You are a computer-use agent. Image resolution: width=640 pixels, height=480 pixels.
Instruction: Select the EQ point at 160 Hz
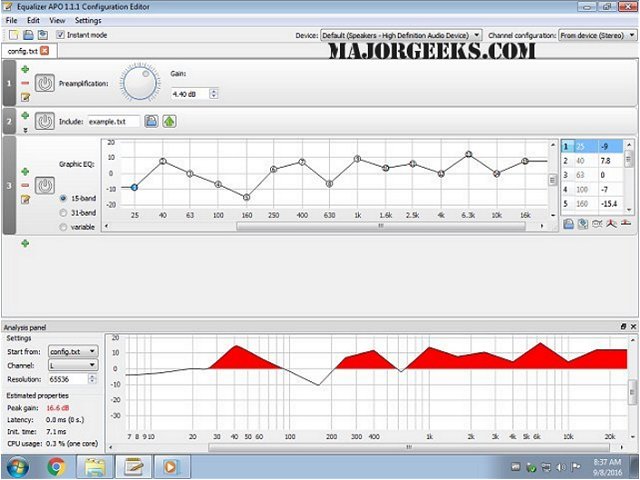pyautogui.click(x=247, y=197)
